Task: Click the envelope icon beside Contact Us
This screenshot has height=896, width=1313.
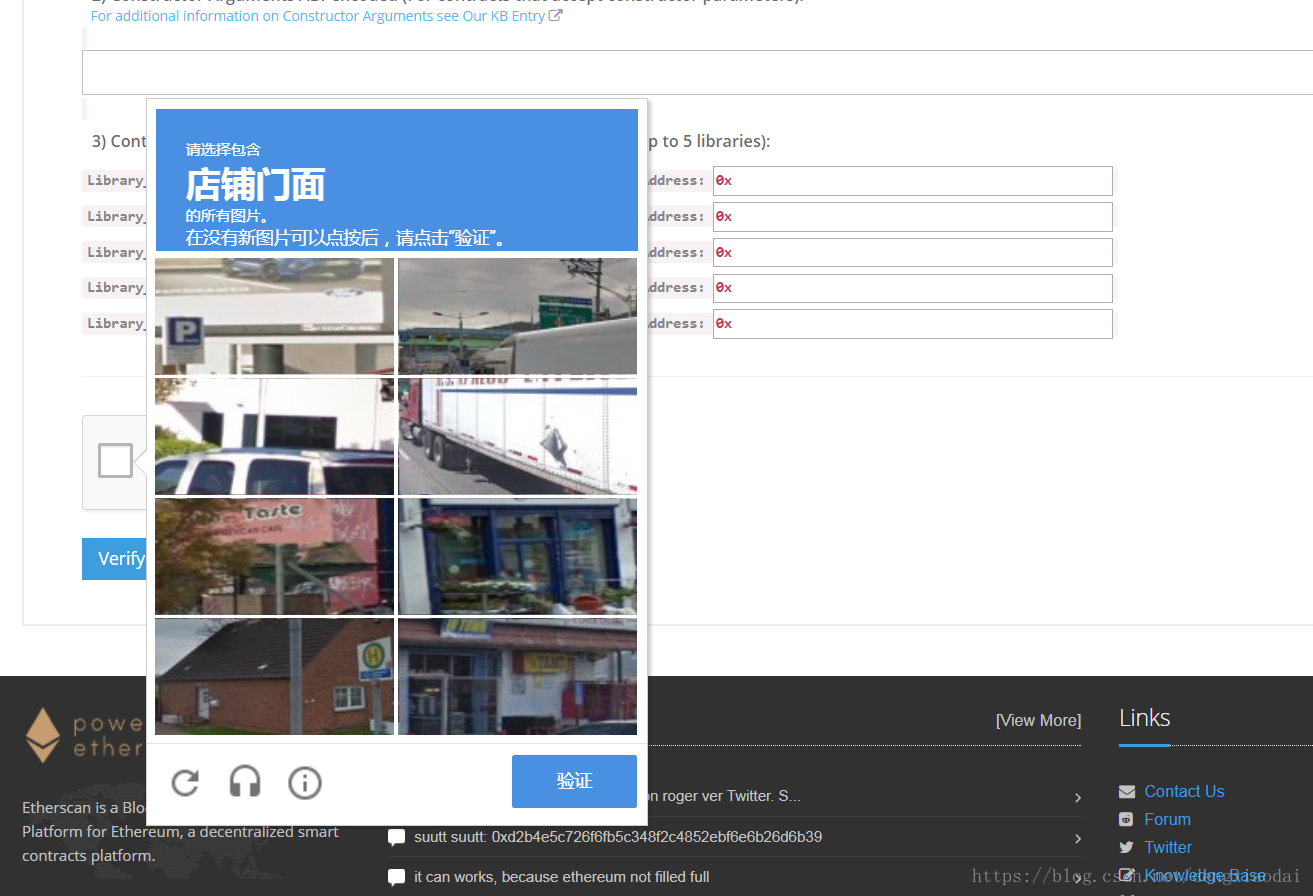Action: coord(1127,792)
